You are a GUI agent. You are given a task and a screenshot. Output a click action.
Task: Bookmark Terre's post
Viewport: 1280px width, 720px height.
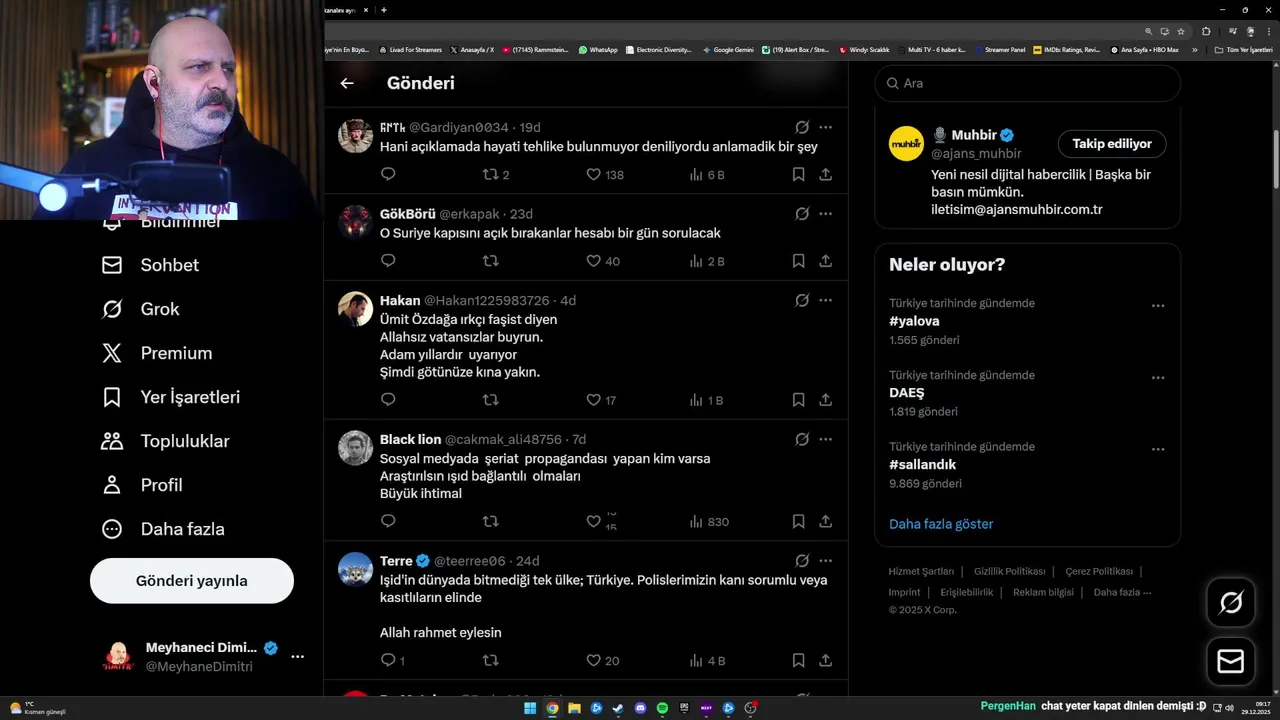pos(798,660)
